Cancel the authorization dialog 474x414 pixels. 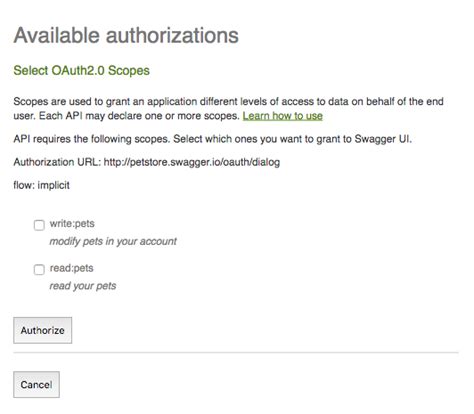pyautogui.click(x=36, y=385)
